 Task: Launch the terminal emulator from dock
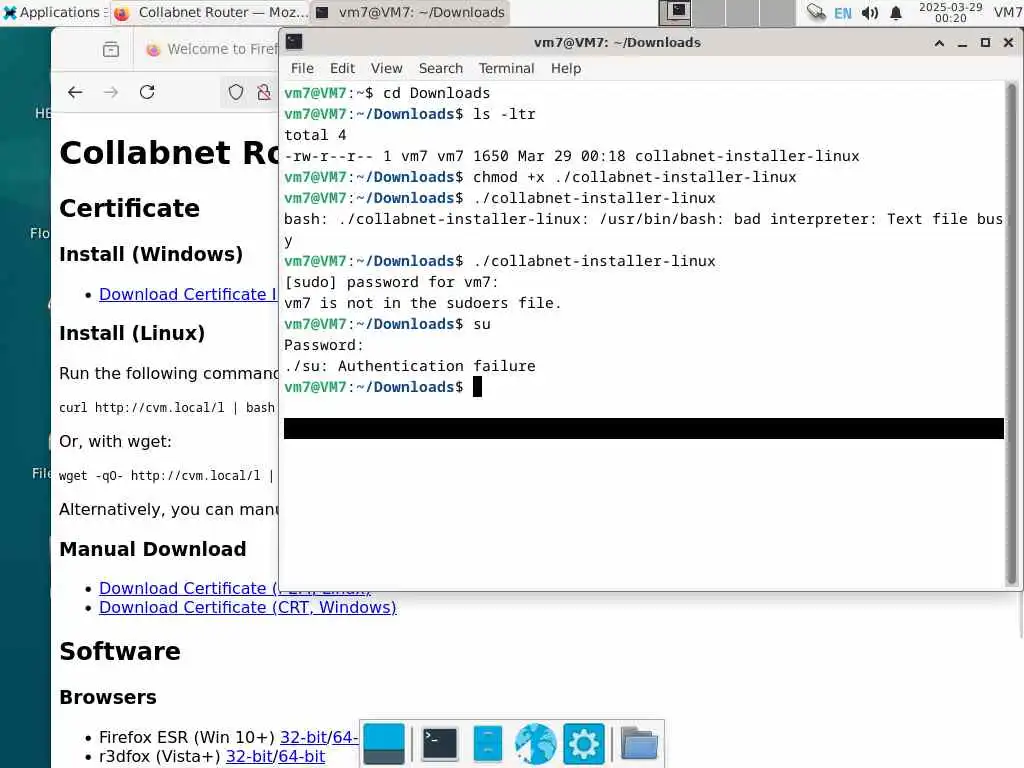(x=440, y=744)
